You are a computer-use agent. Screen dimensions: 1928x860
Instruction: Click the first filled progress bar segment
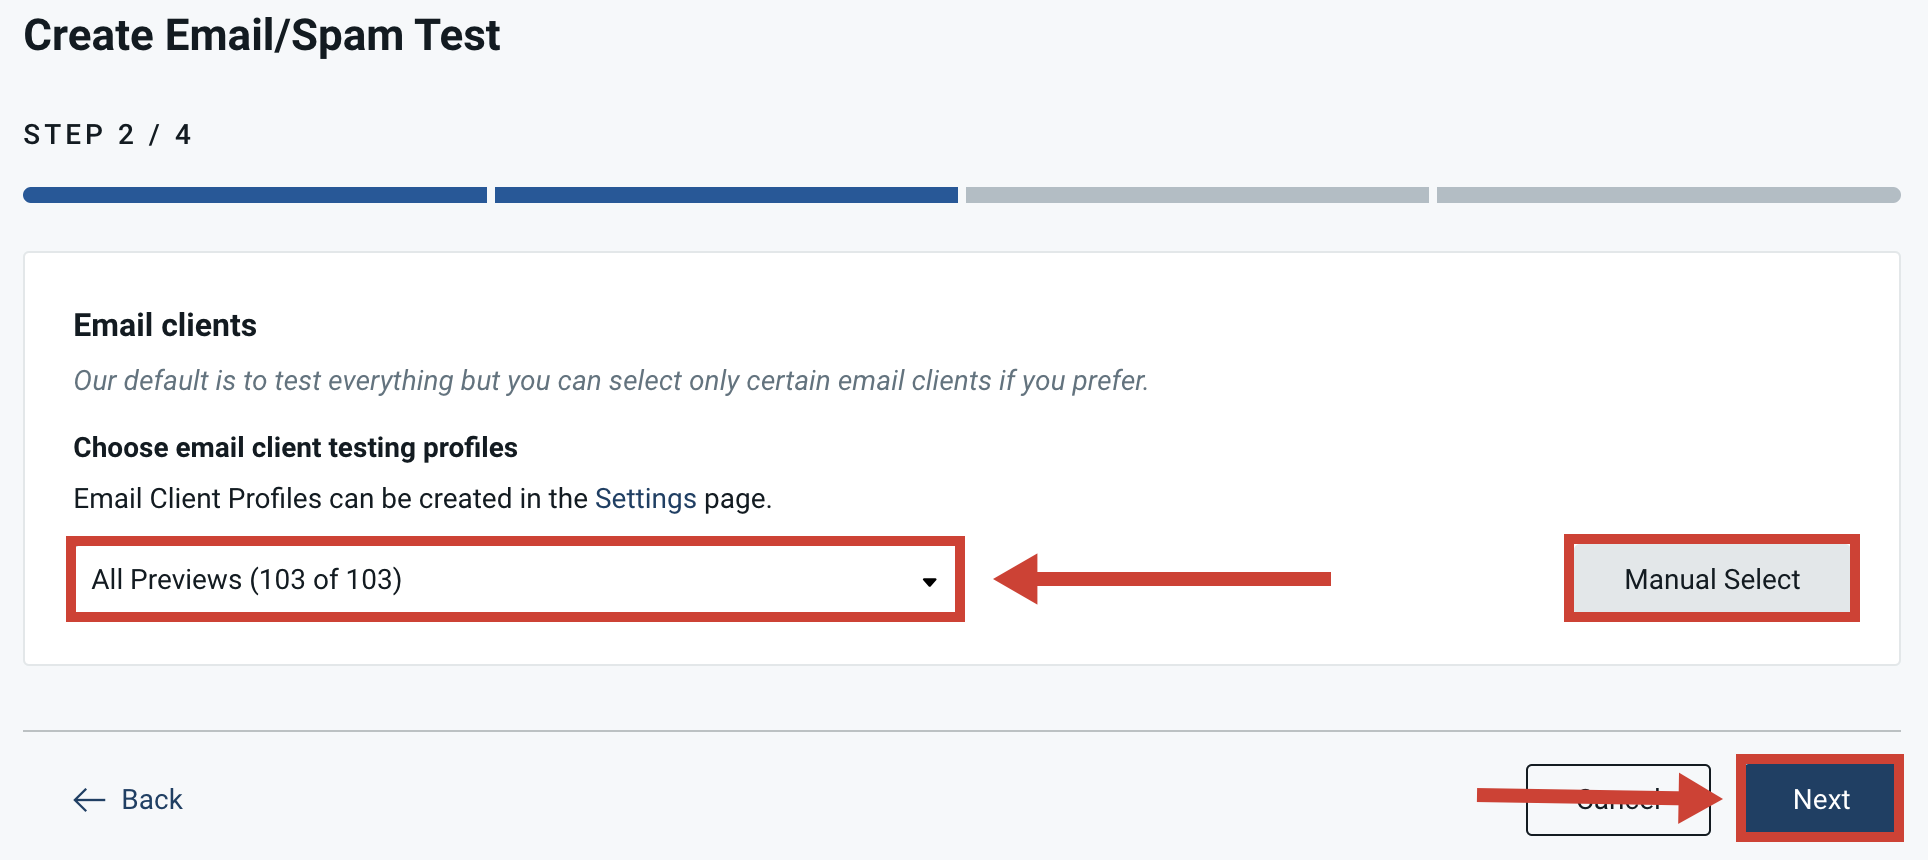point(254,195)
